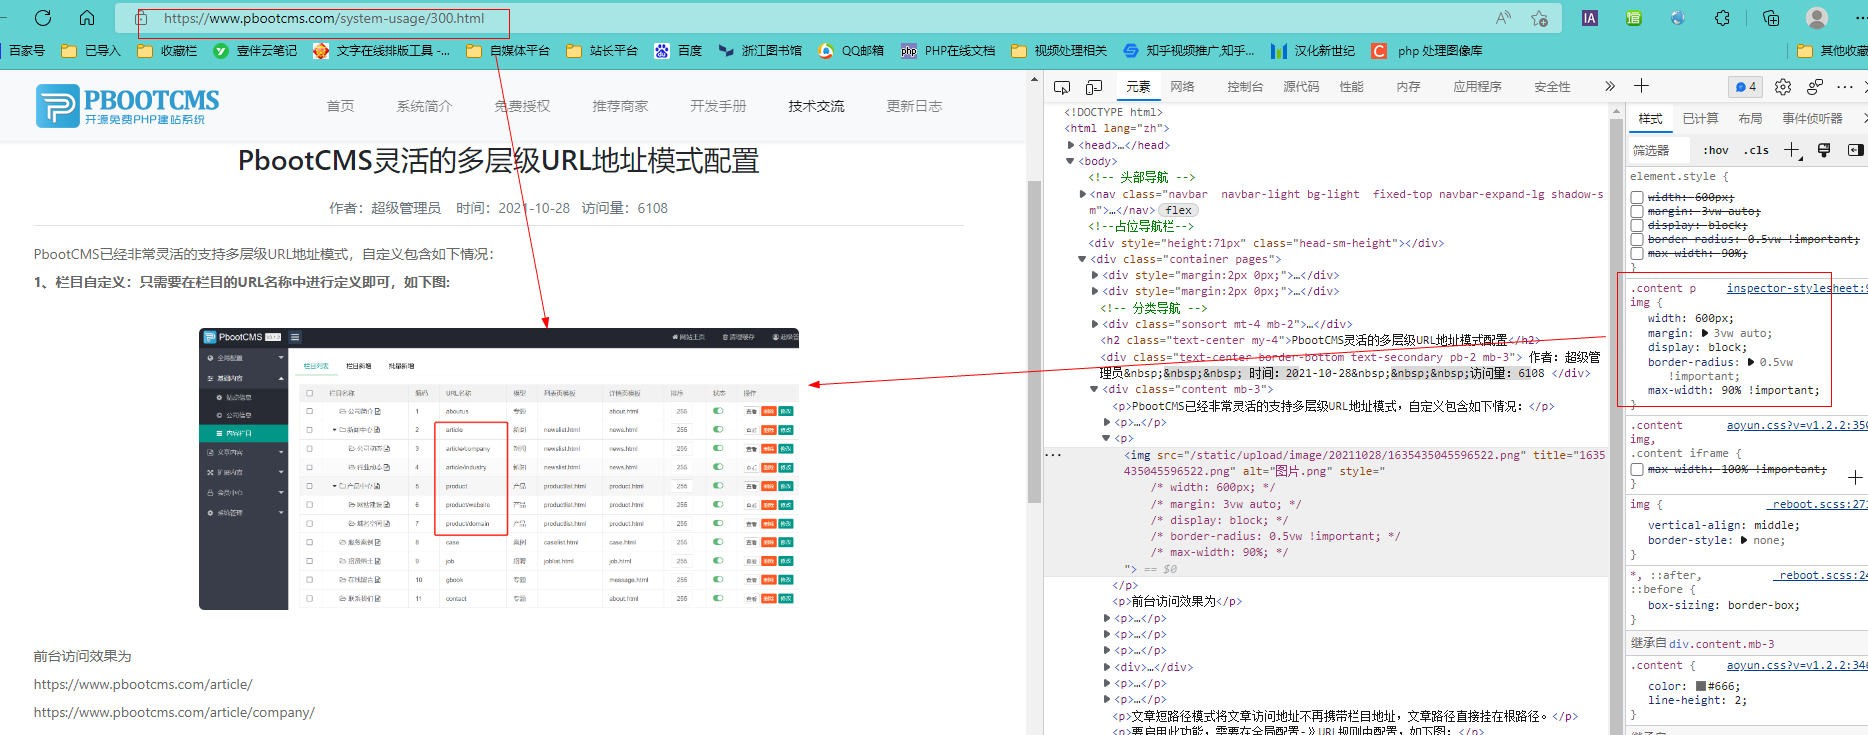Enable the border-radius: 0.5vw checkbox
The width and height of the screenshot is (1868, 735).
1637,240
